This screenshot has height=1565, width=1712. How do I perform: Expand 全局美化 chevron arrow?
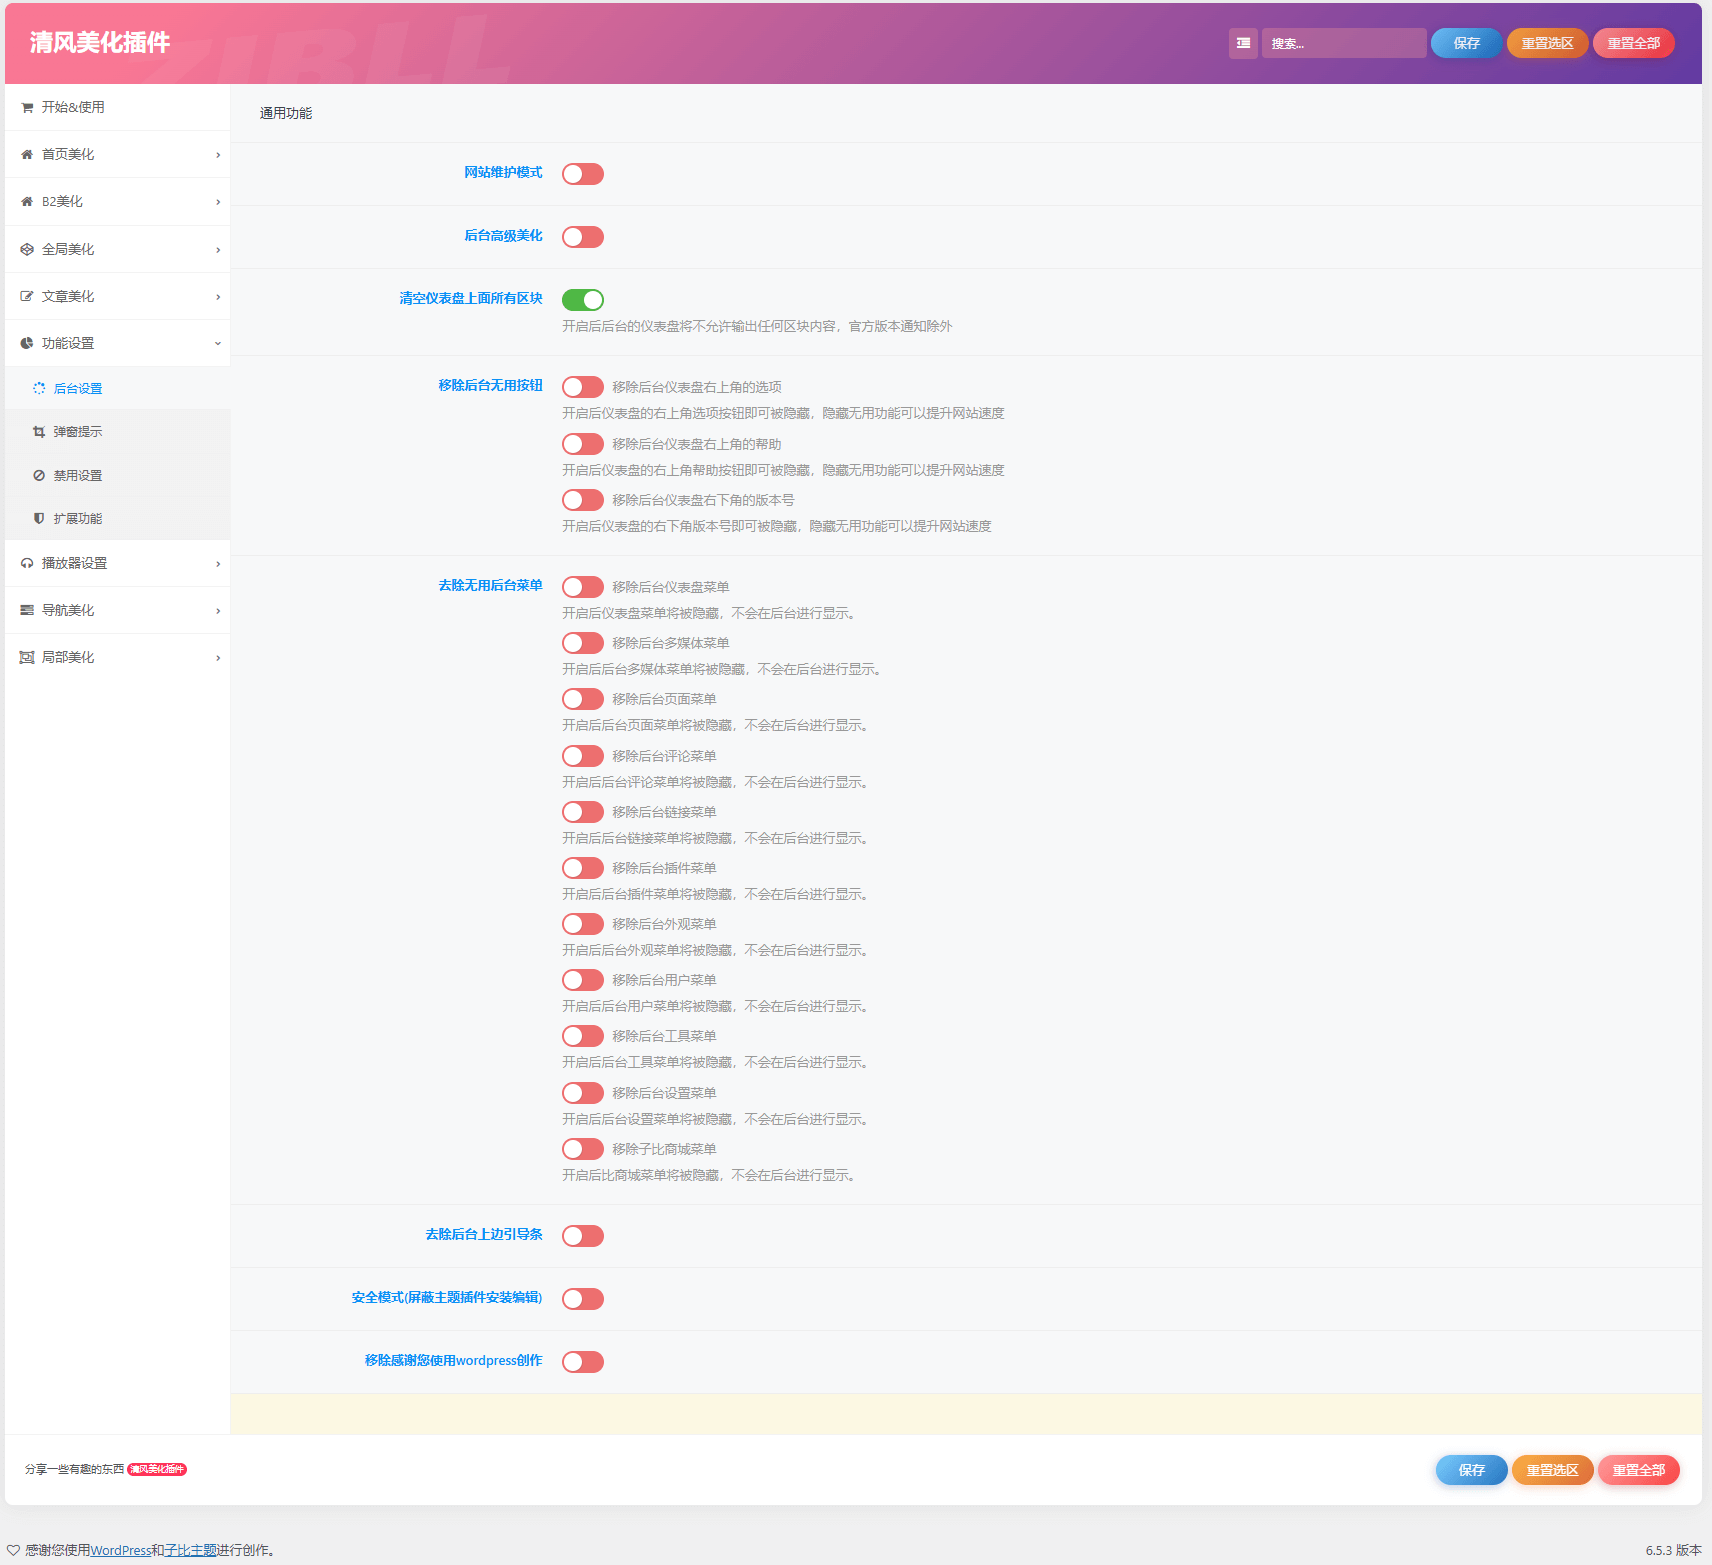point(218,250)
